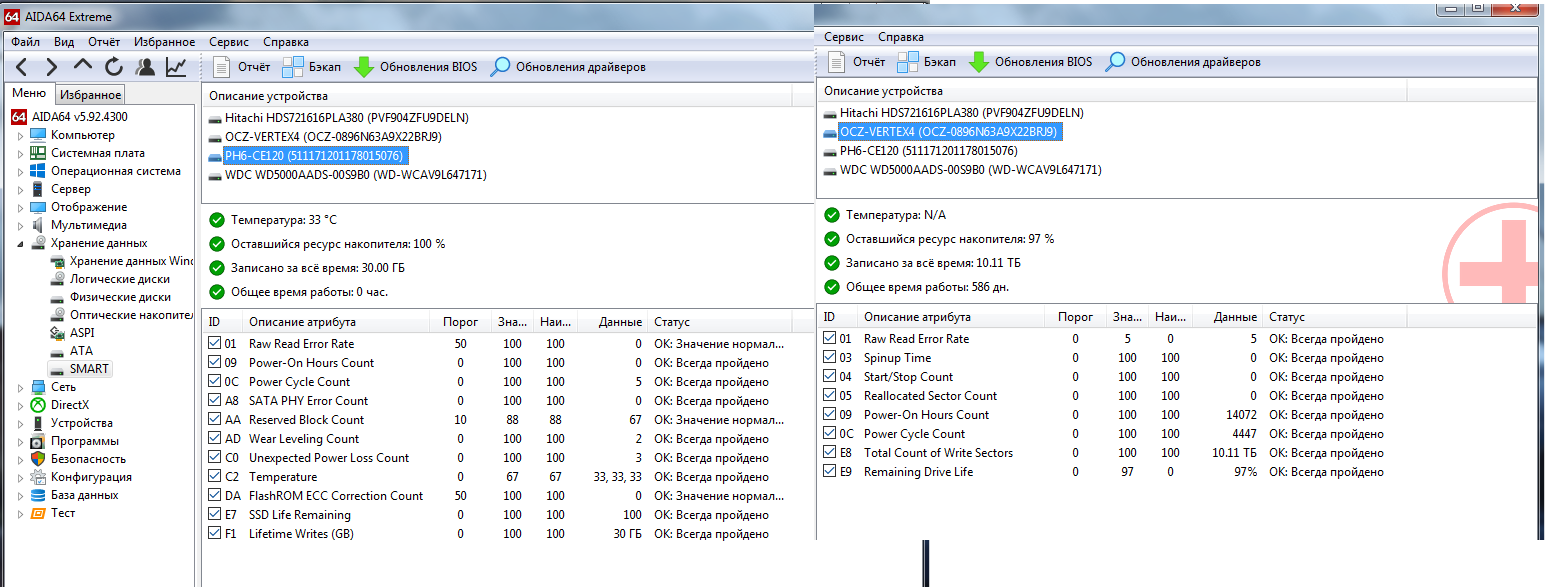The image size is (1545, 587).
Task: Sort by Порог column in left window
Action: tap(461, 322)
